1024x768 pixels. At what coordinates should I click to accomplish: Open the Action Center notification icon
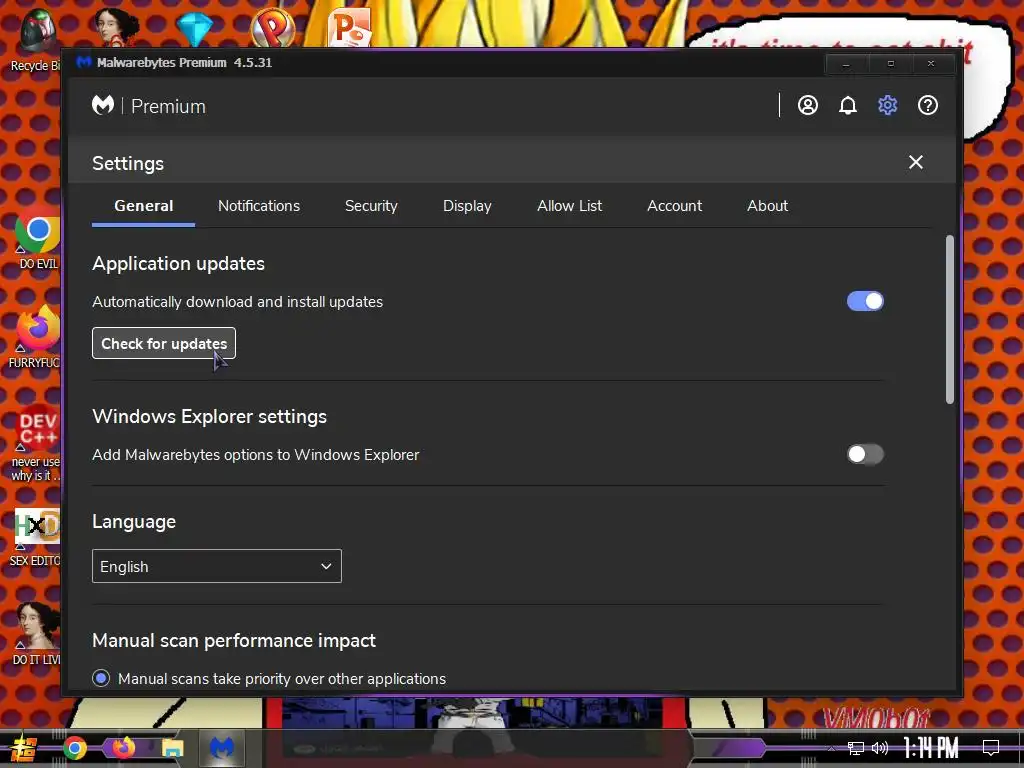pyautogui.click(x=991, y=748)
